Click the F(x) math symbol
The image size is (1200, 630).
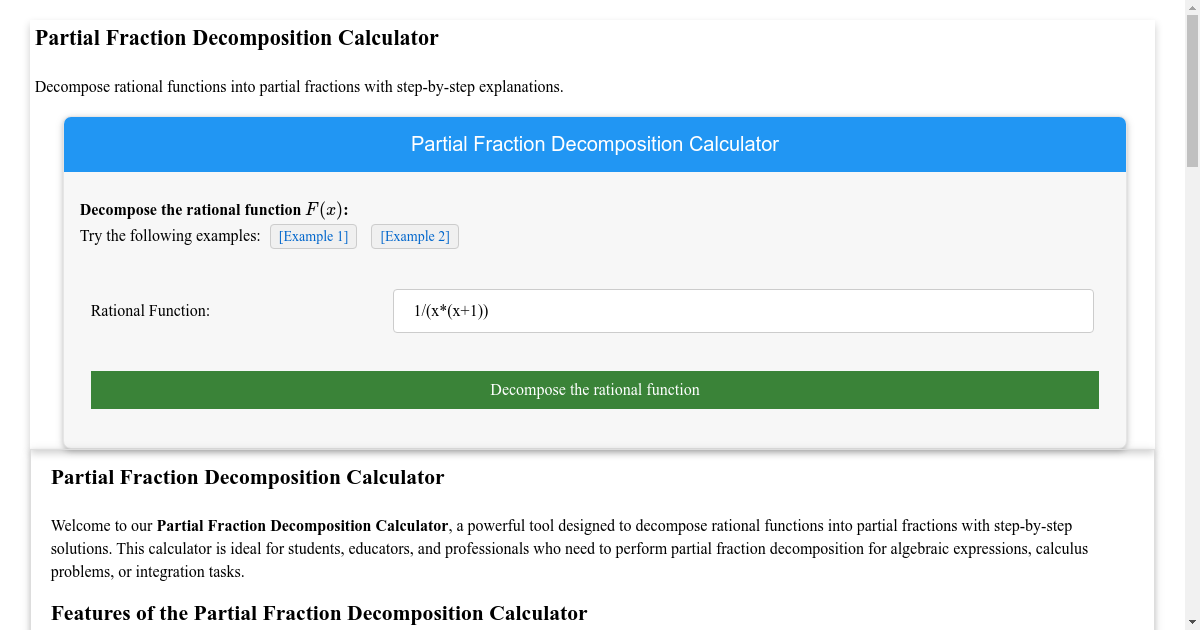[x=324, y=210]
